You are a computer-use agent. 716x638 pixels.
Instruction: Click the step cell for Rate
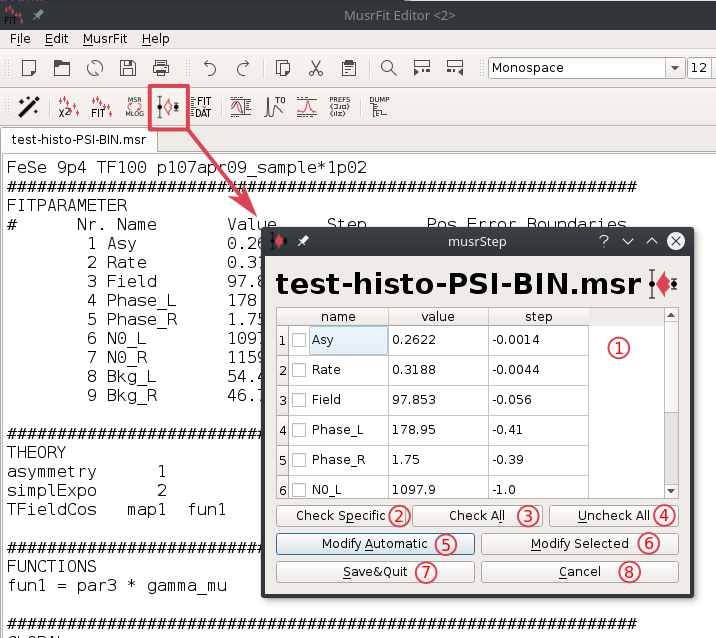pyautogui.click(x=538, y=370)
